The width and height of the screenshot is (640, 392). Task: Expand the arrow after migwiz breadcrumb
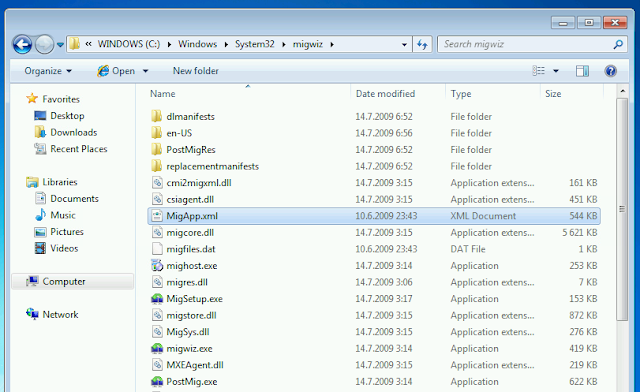[332, 45]
